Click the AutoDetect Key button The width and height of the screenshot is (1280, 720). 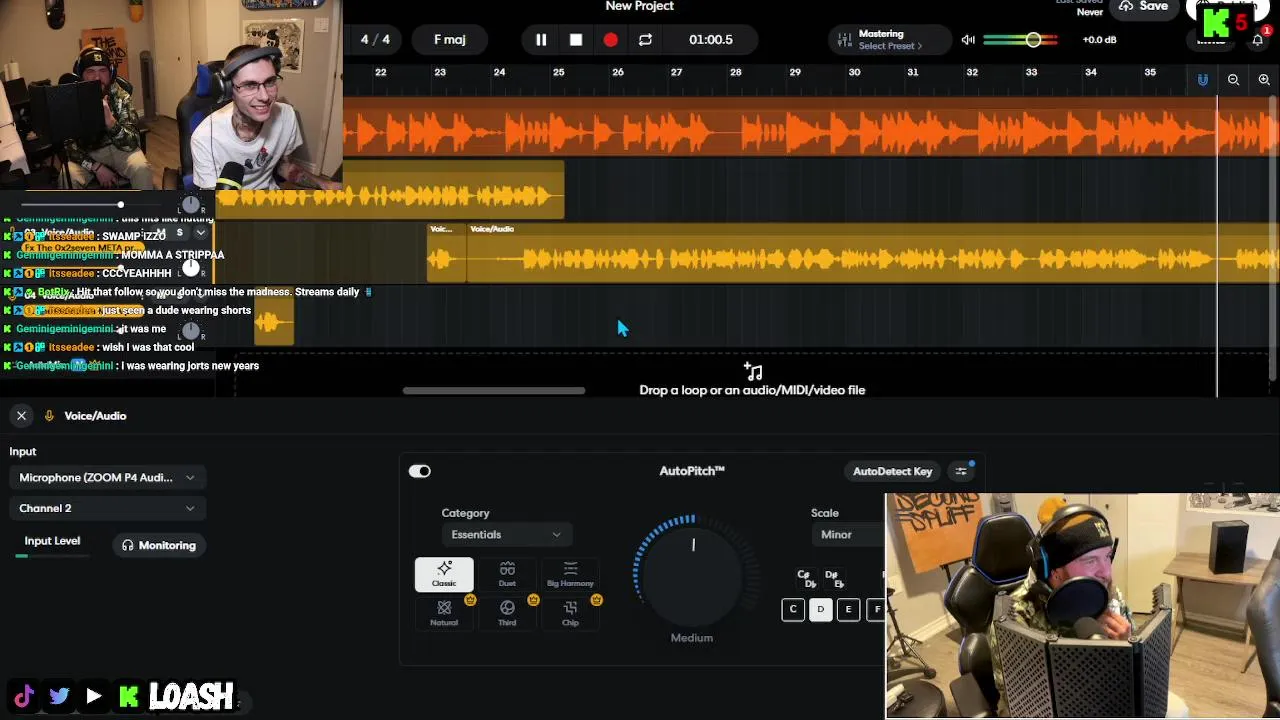pyautogui.click(x=892, y=471)
